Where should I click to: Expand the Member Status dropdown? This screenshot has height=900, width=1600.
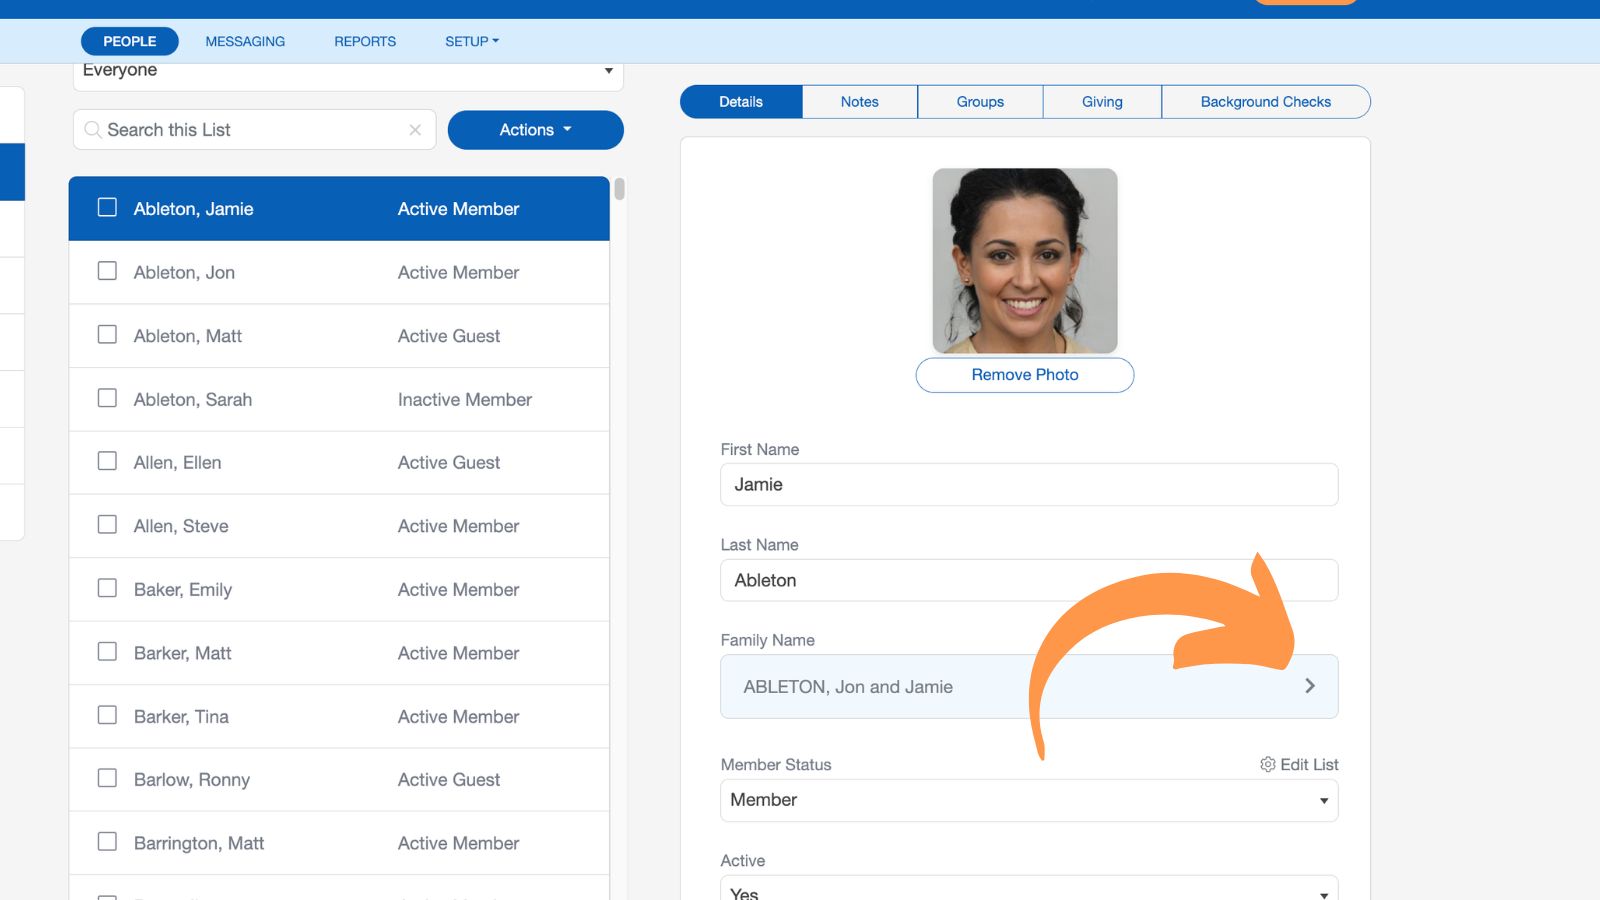coord(1028,800)
